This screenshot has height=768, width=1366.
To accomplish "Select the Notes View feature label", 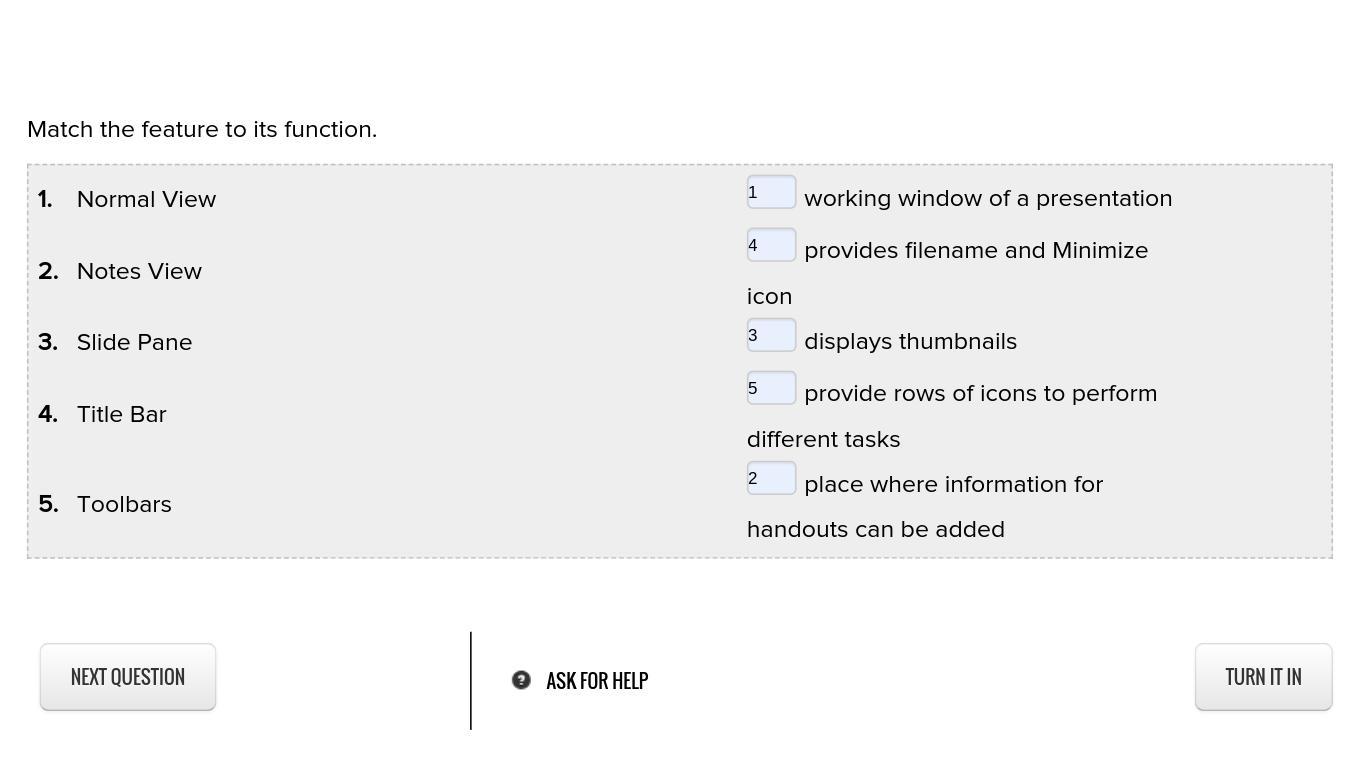I will coord(139,271).
